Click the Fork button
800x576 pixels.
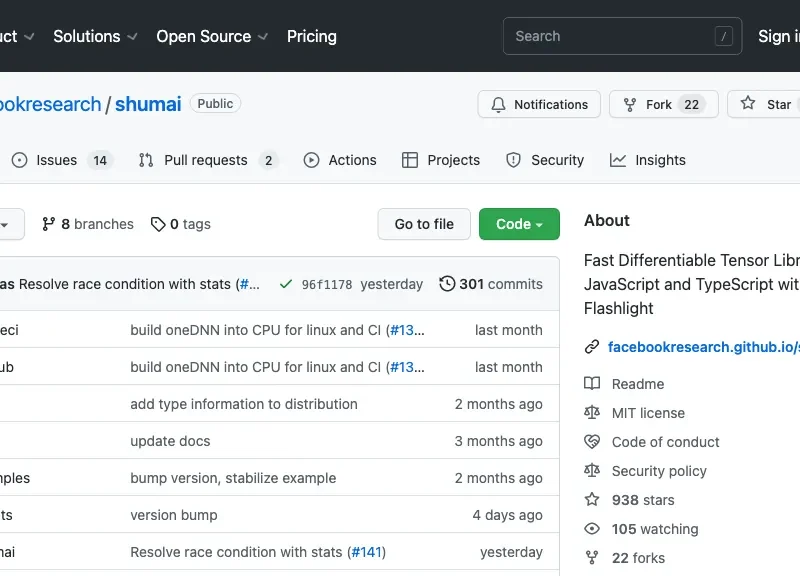click(x=663, y=105)
